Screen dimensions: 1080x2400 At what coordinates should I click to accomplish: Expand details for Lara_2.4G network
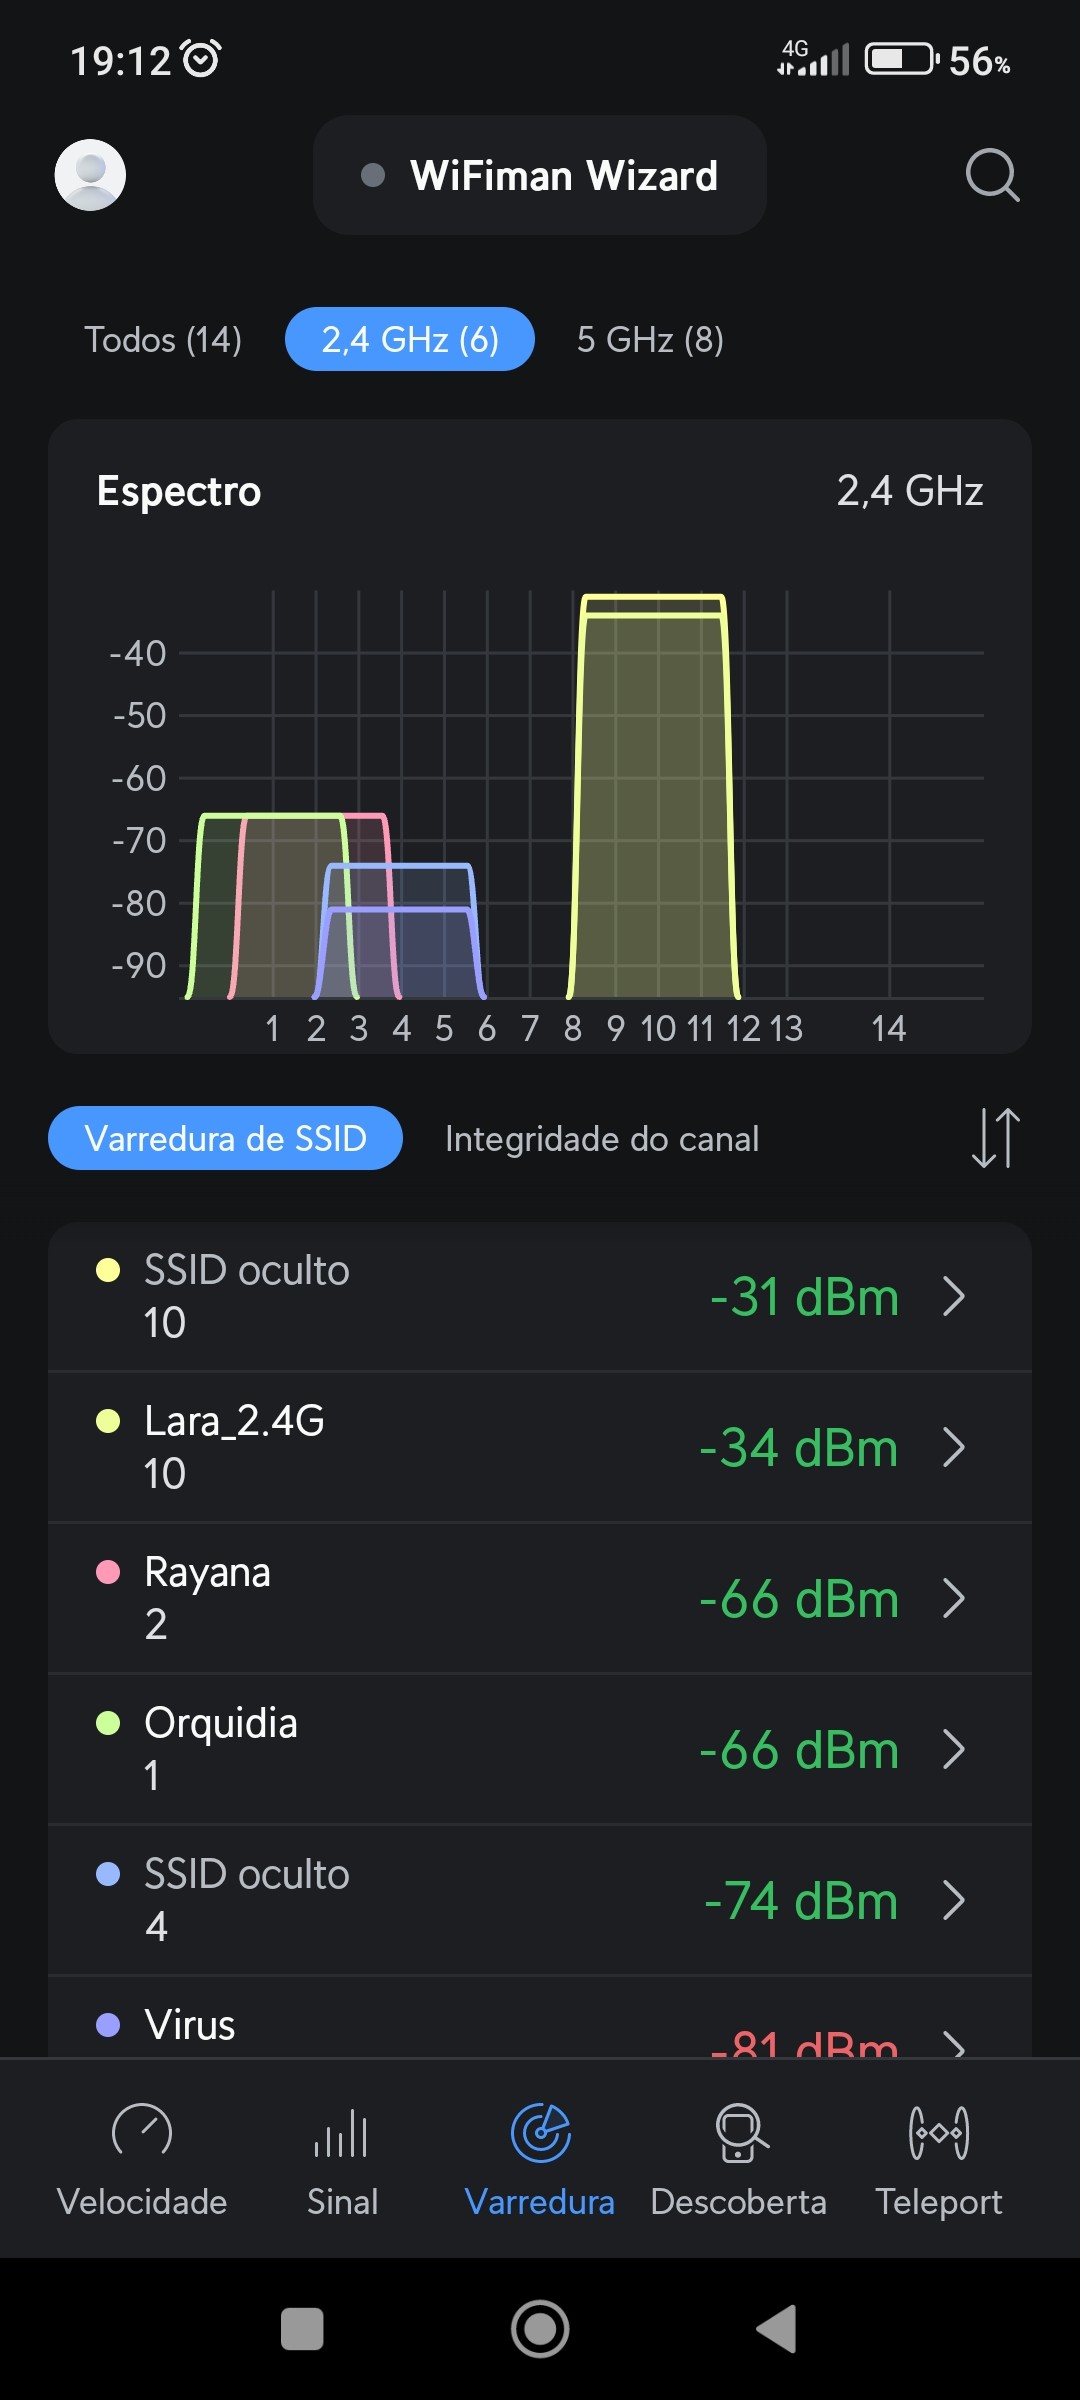(x=954, y=1447)
